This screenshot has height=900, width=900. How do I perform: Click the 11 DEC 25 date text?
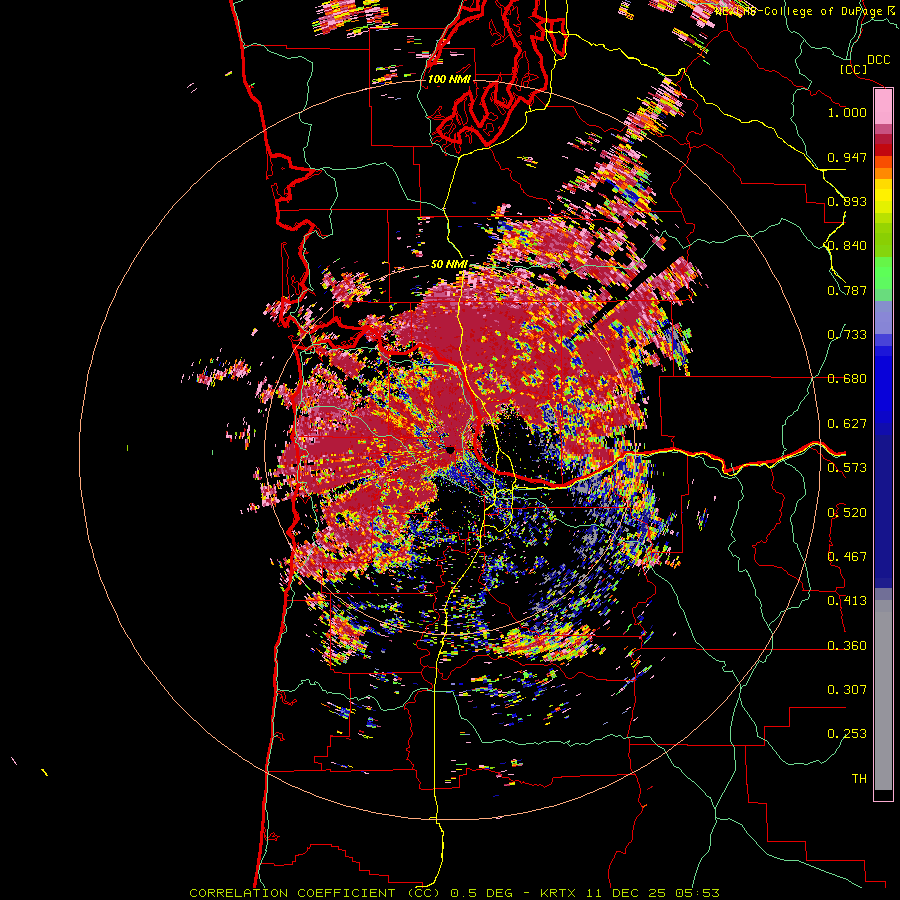[x=627, y=893]
